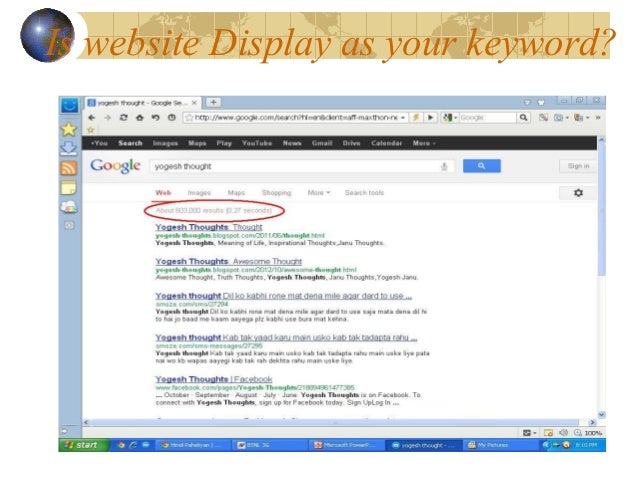Switch to the Images results tab
Viewport: 638px width, 479px height.
[x=199, y=192]
